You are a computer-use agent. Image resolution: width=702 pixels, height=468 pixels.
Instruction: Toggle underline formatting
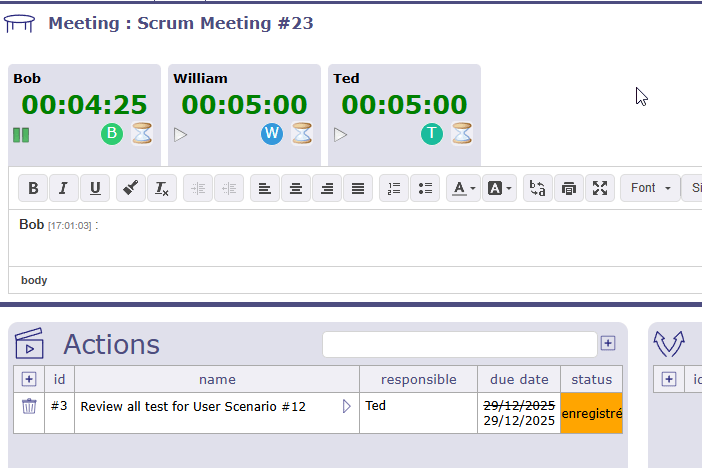click(x=95, y=188)
